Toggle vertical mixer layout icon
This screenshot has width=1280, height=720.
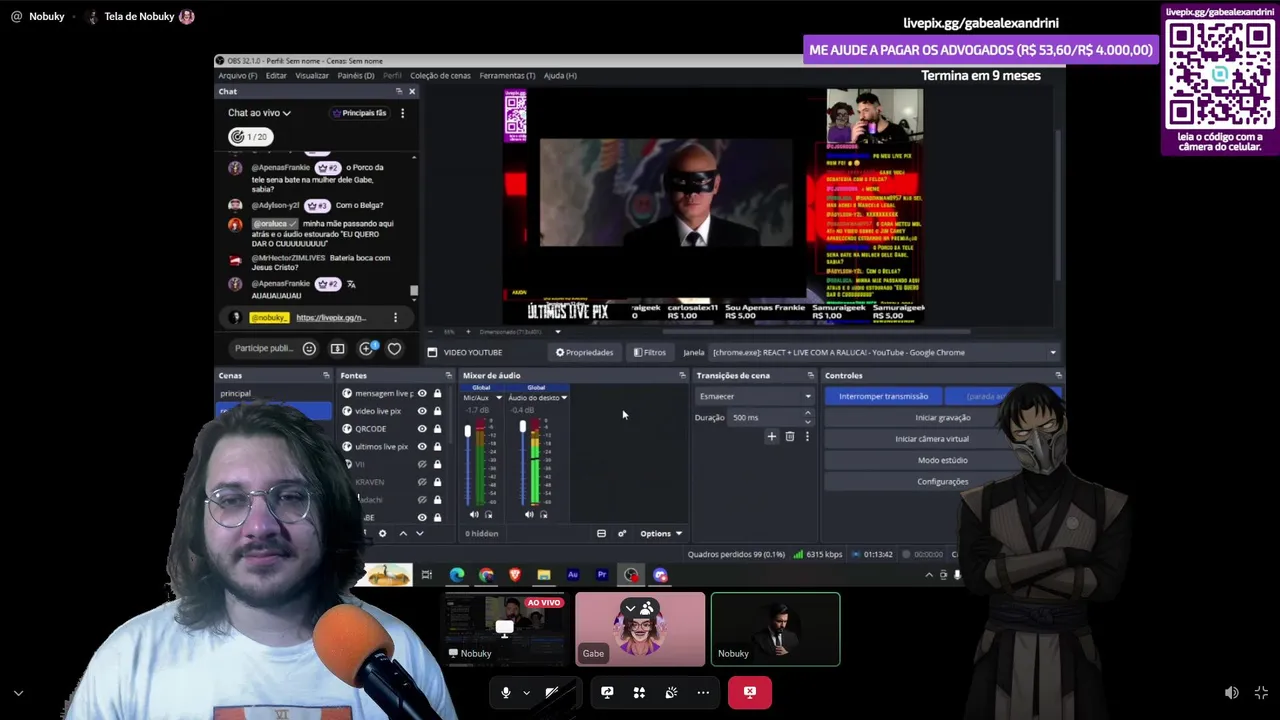pyautogui.click(x=601, y=533)
